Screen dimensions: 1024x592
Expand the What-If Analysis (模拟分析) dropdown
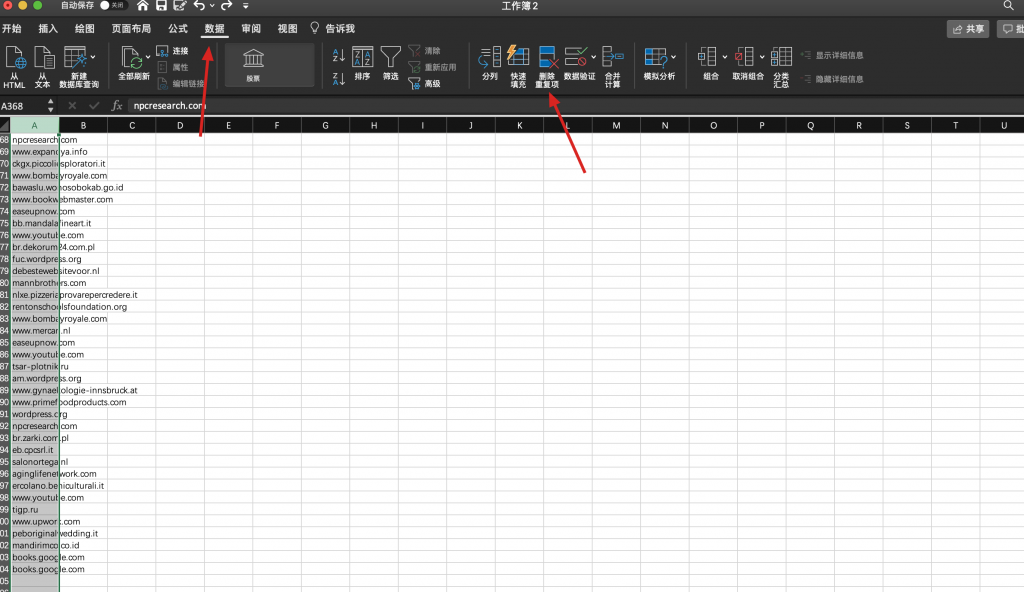click(x=674, y=56)
